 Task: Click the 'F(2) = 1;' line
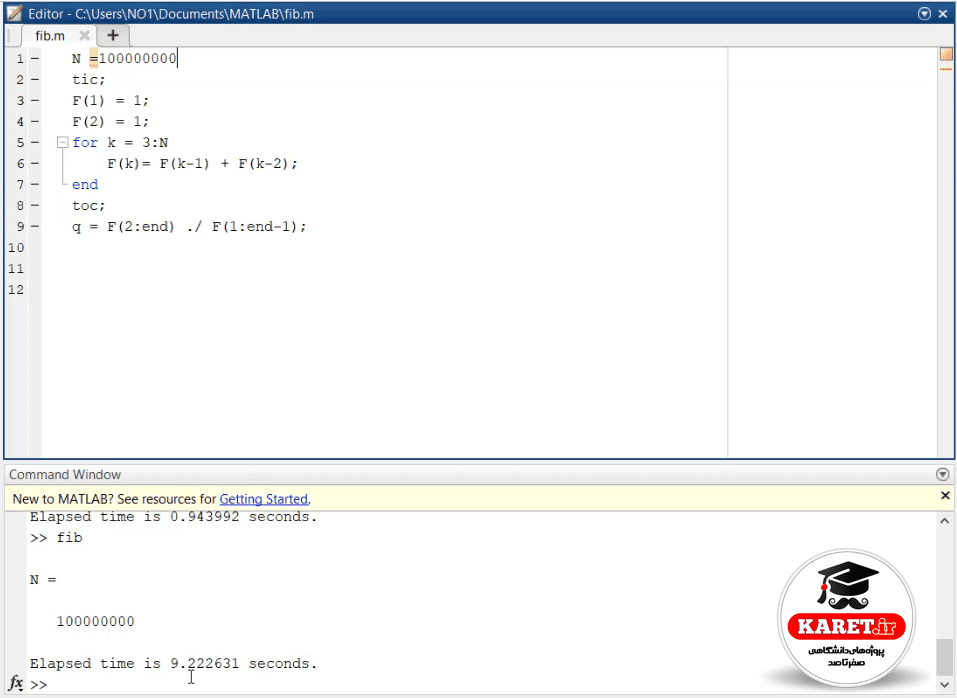pos(110,121)
